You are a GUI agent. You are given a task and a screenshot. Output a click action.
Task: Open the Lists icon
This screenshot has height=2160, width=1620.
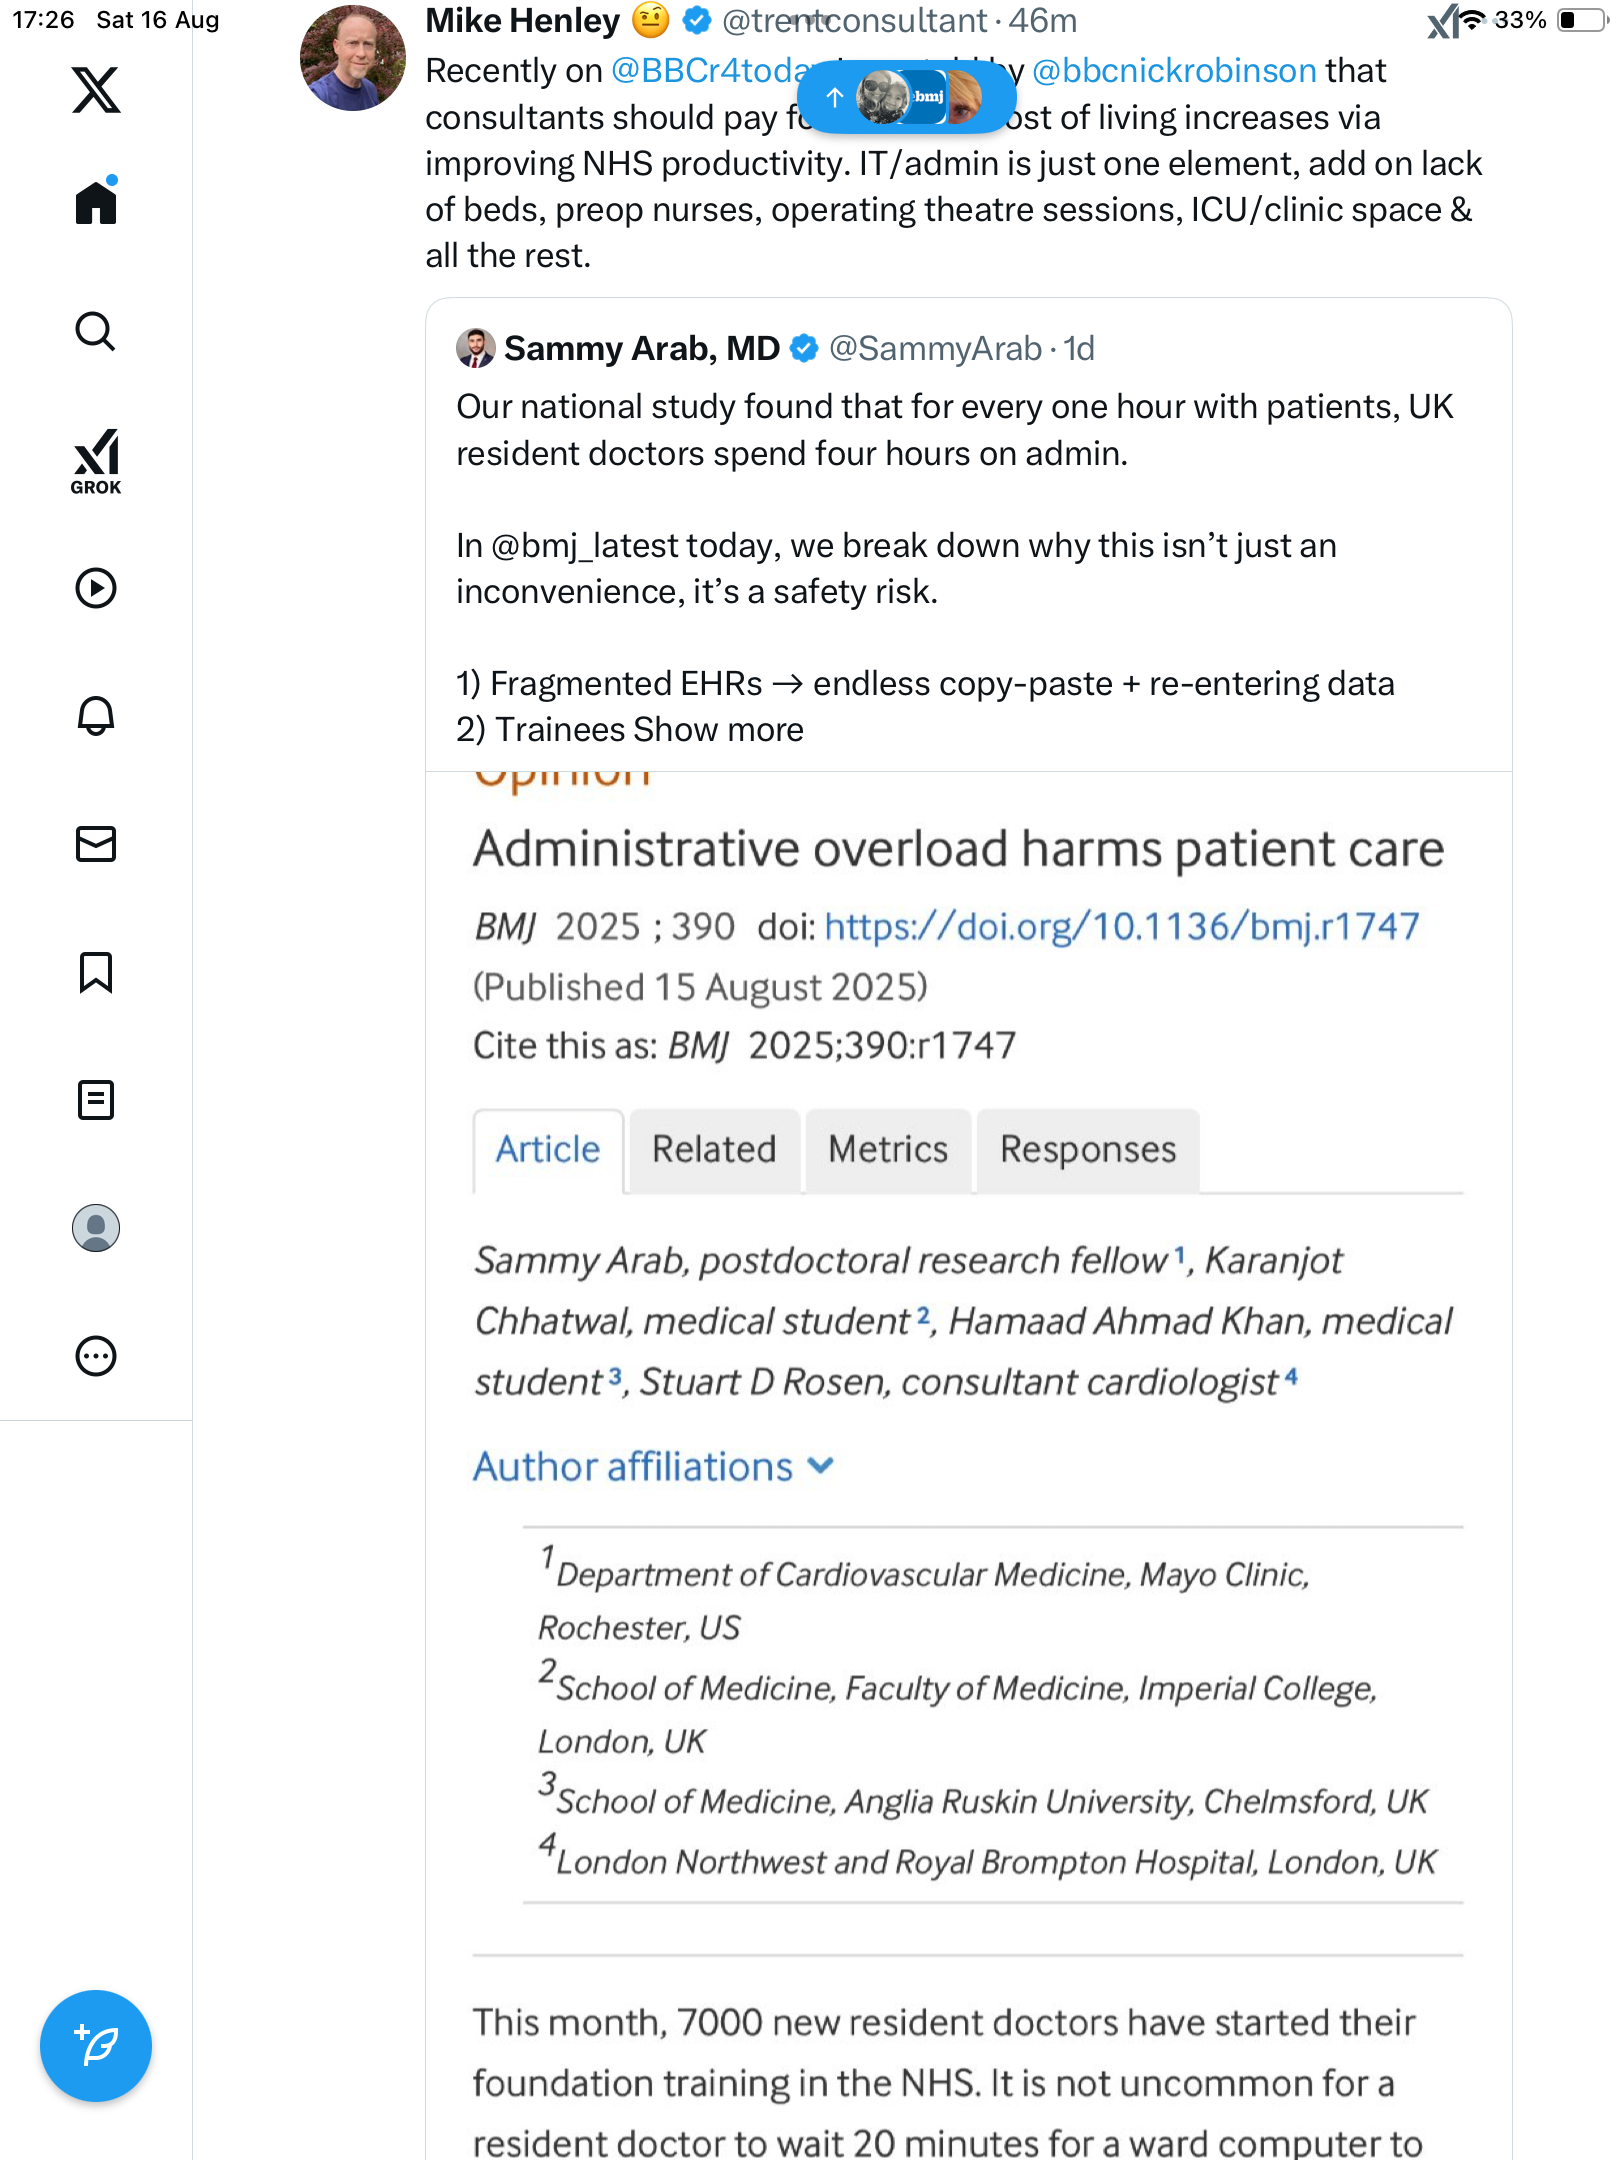pos(96,1100)
